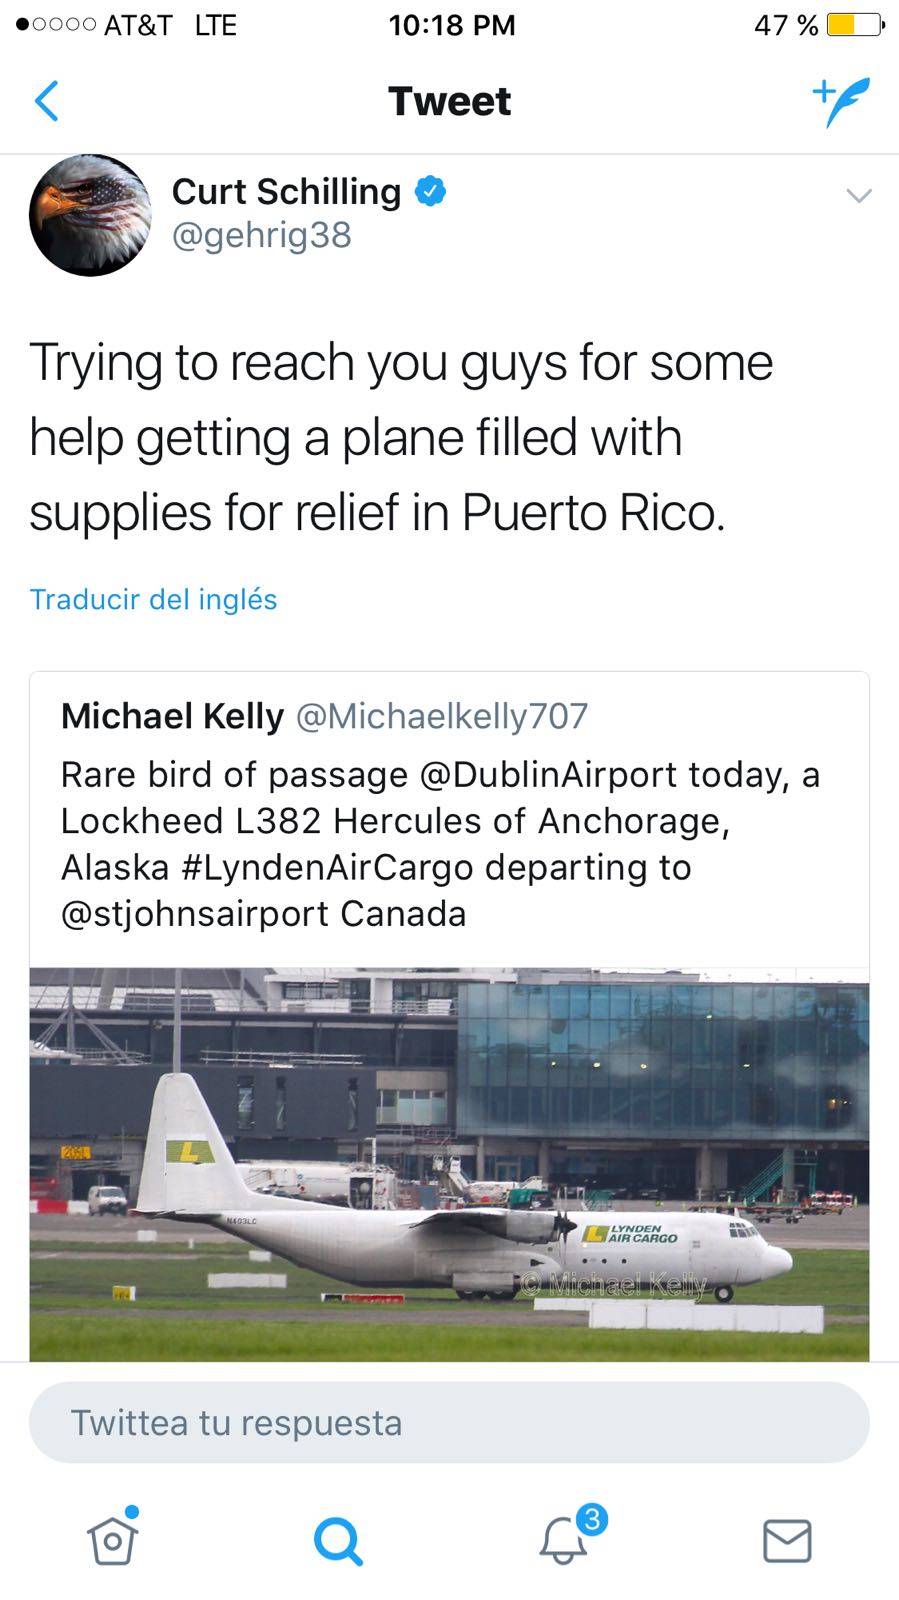Tap the back arrow icon

(47, 101)
